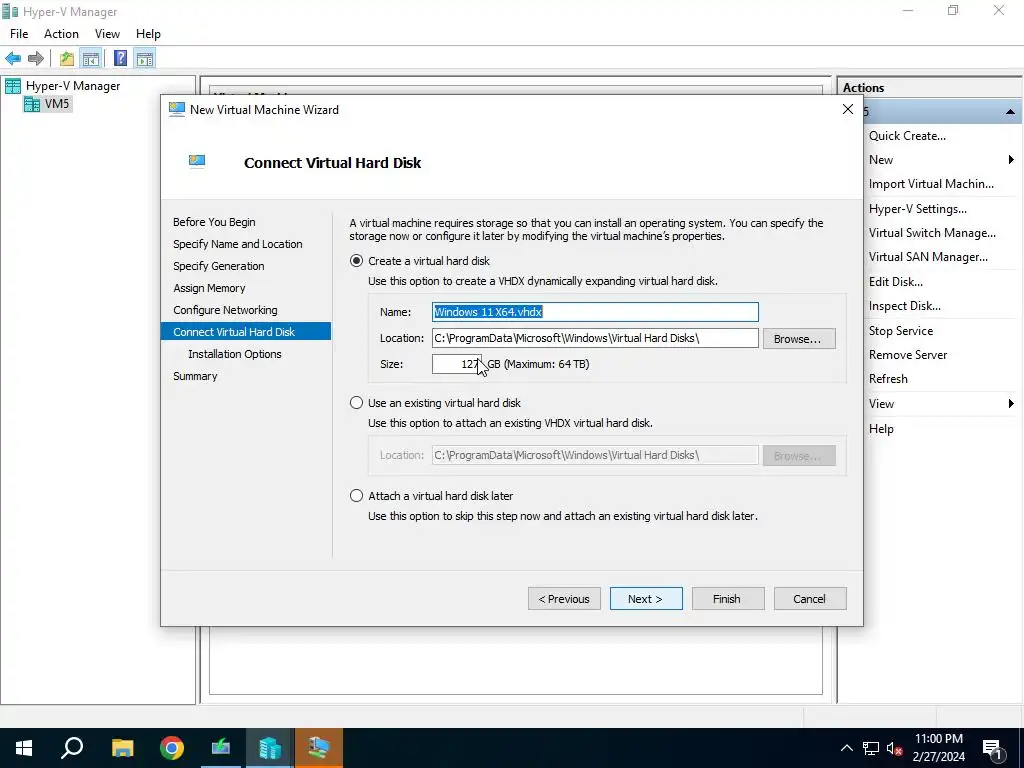
Task: Click the network status tray icon
Action: click(x=871, y=748)
